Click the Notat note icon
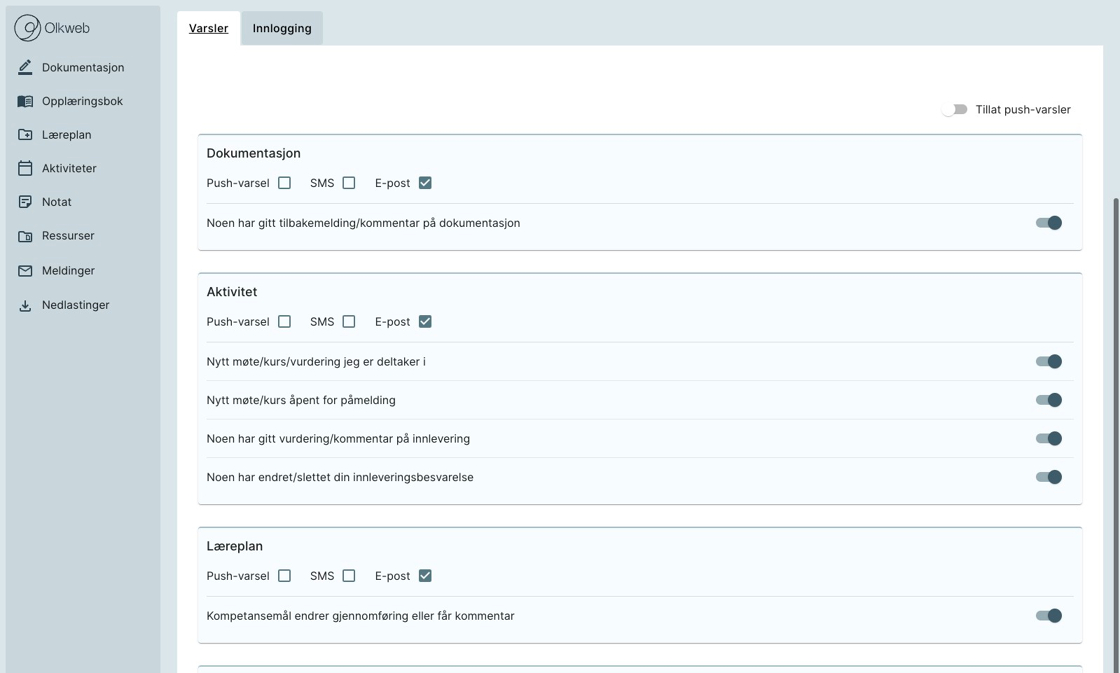The image size is (1120, 673). click(25, 202)
